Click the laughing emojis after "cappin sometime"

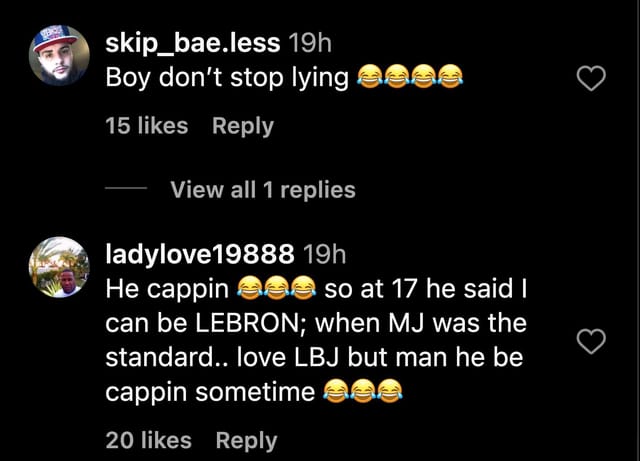click(x=363, y=391)
